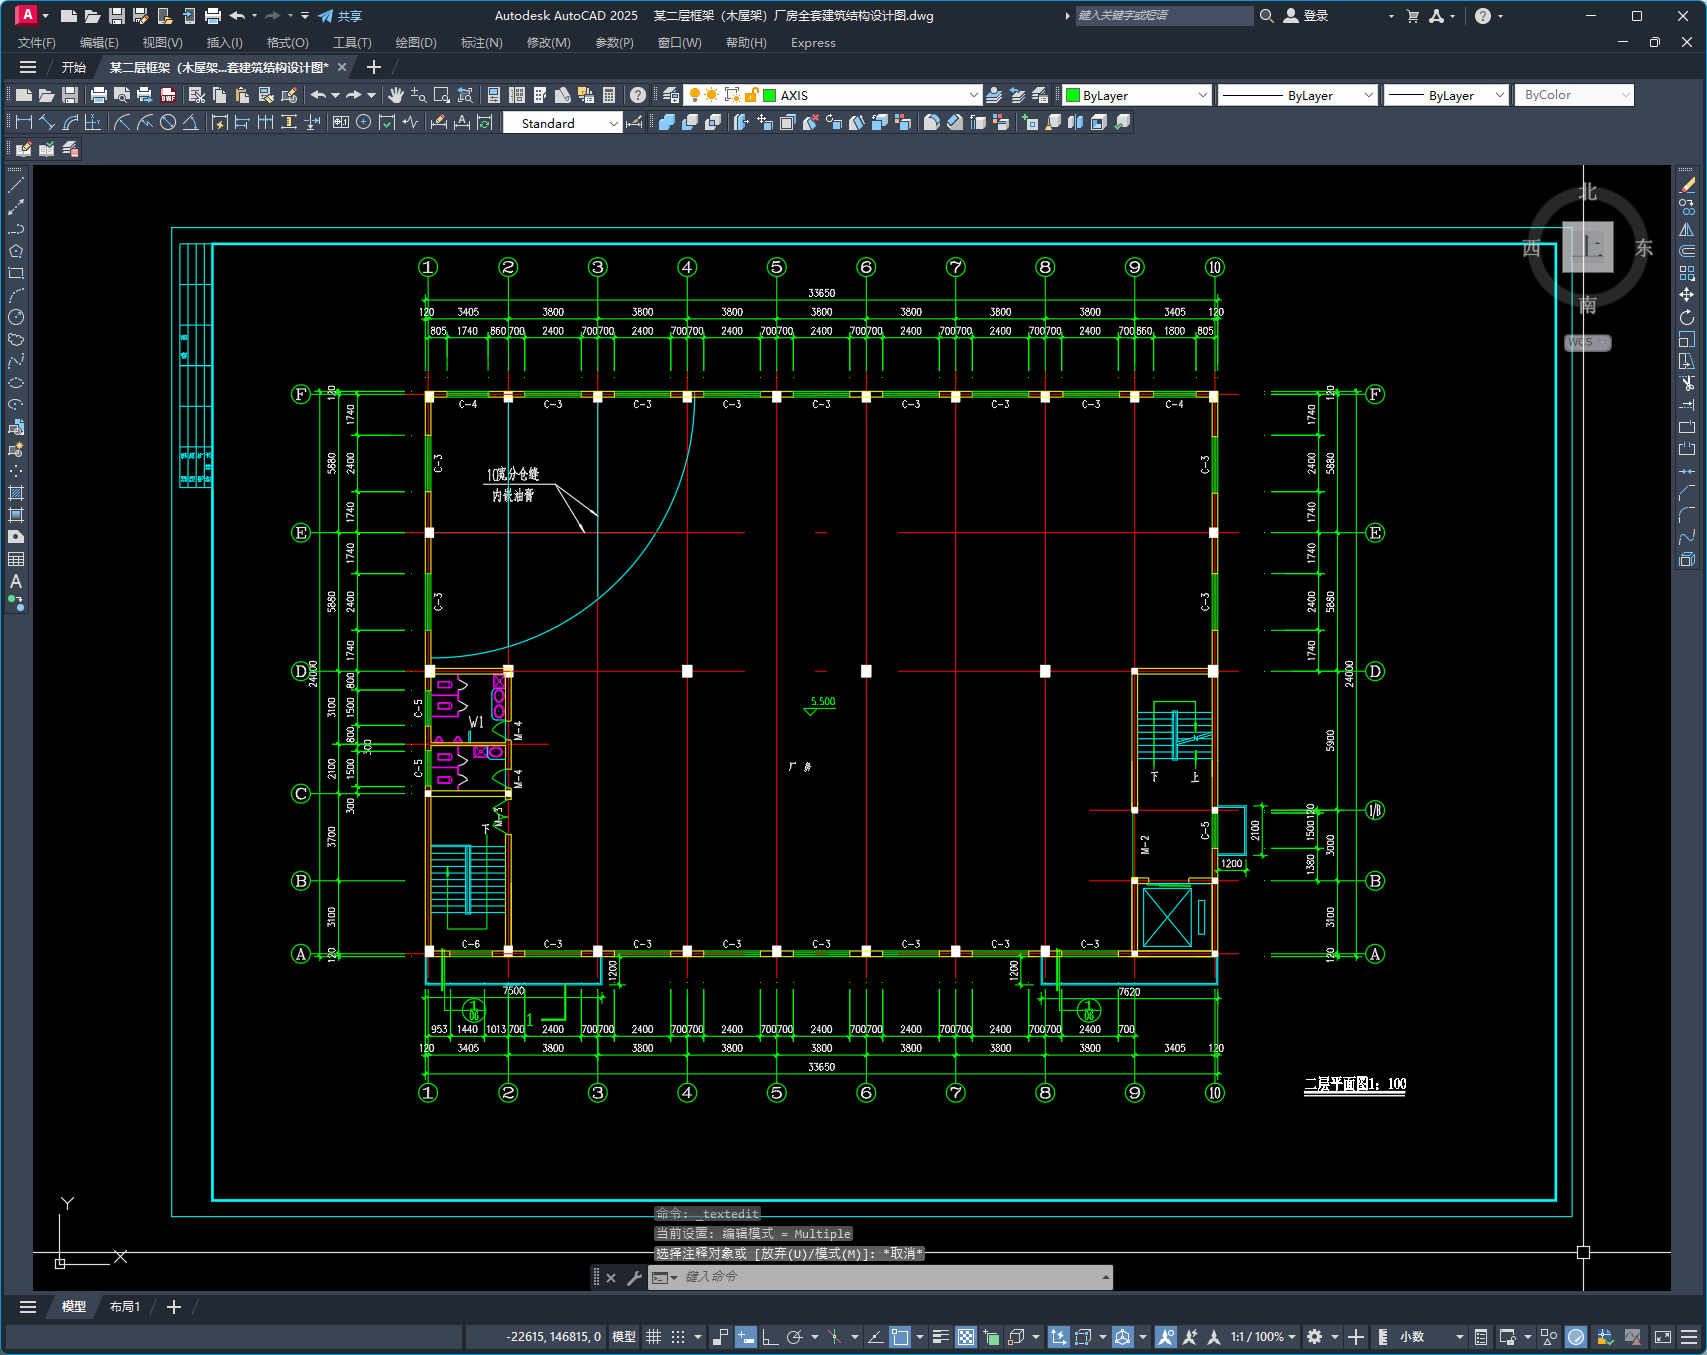Screen dimensions: 1707x1355
Task: Toggle ortho mode in status bar
Action: point(769,1337)
